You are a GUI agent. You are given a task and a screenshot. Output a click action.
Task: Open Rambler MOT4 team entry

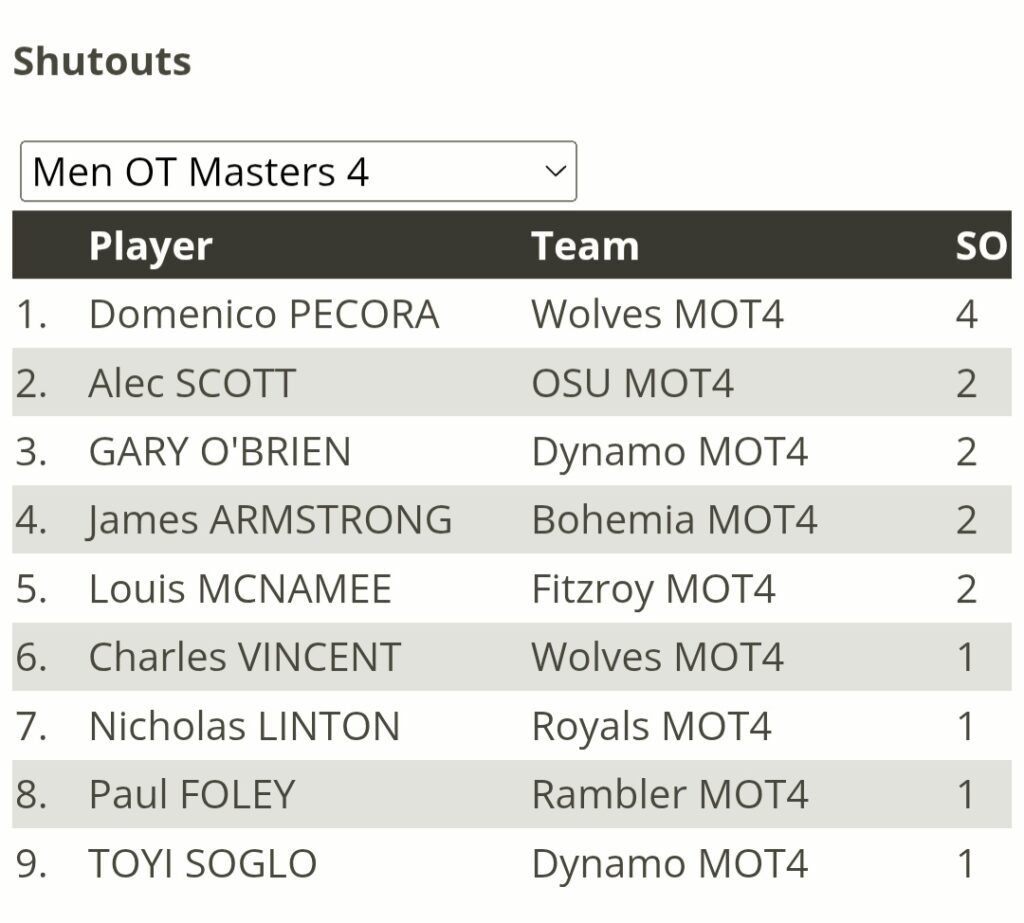pyautogui.click(x=670, y=794)
